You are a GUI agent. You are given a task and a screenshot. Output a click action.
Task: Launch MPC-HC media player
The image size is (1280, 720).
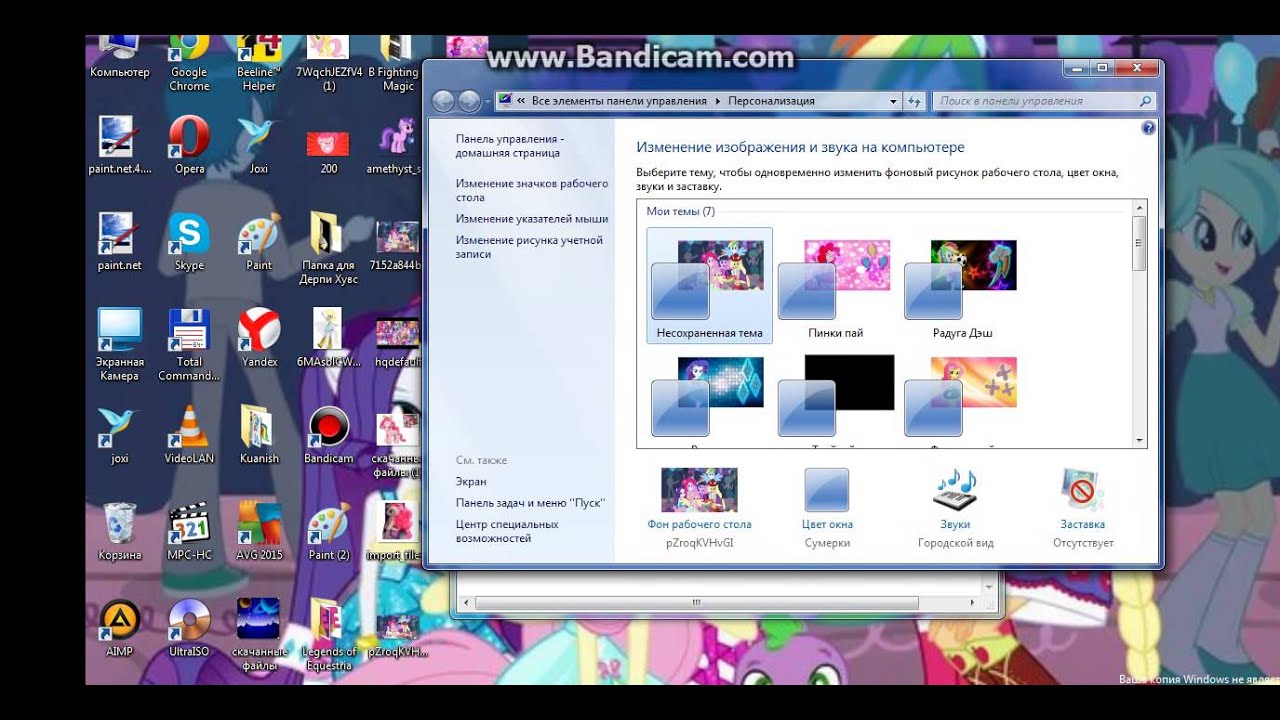click(189, 531)
